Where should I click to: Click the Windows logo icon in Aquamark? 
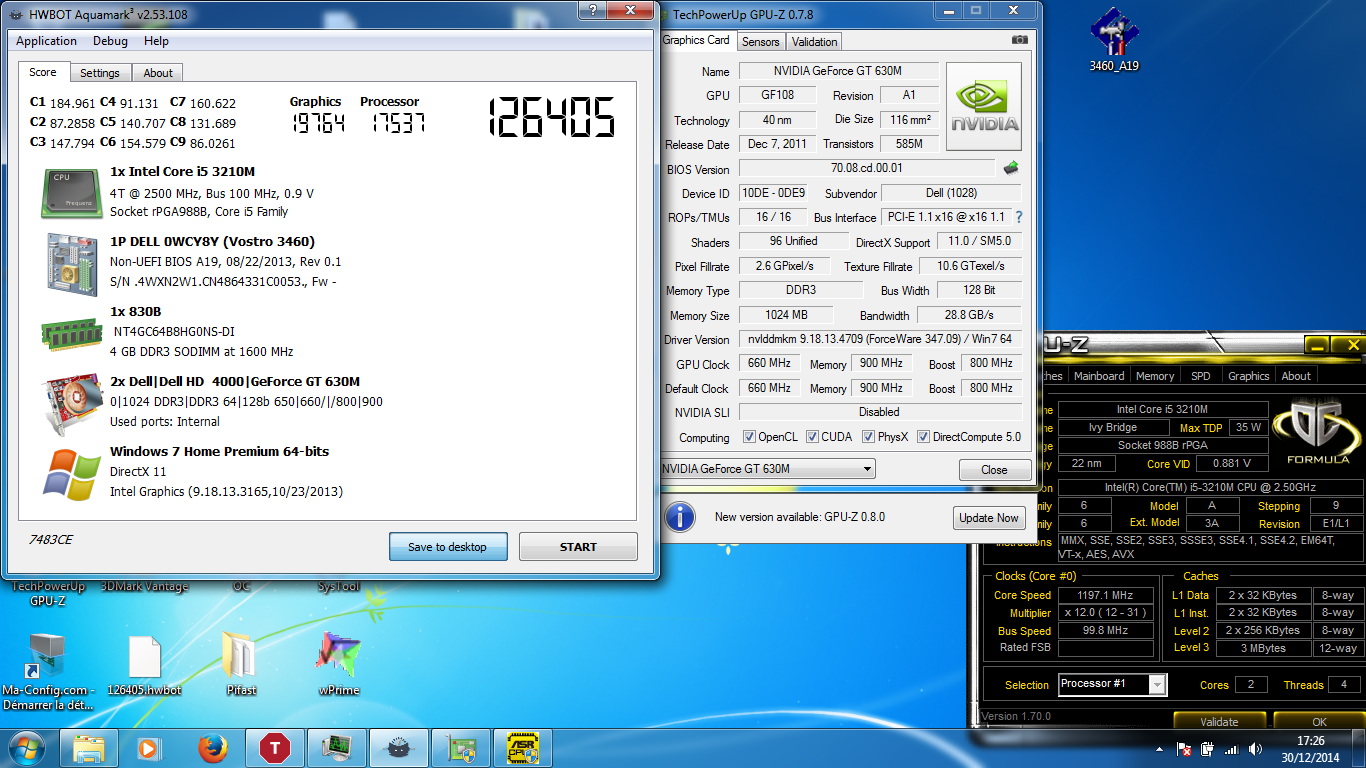(71, 474)
